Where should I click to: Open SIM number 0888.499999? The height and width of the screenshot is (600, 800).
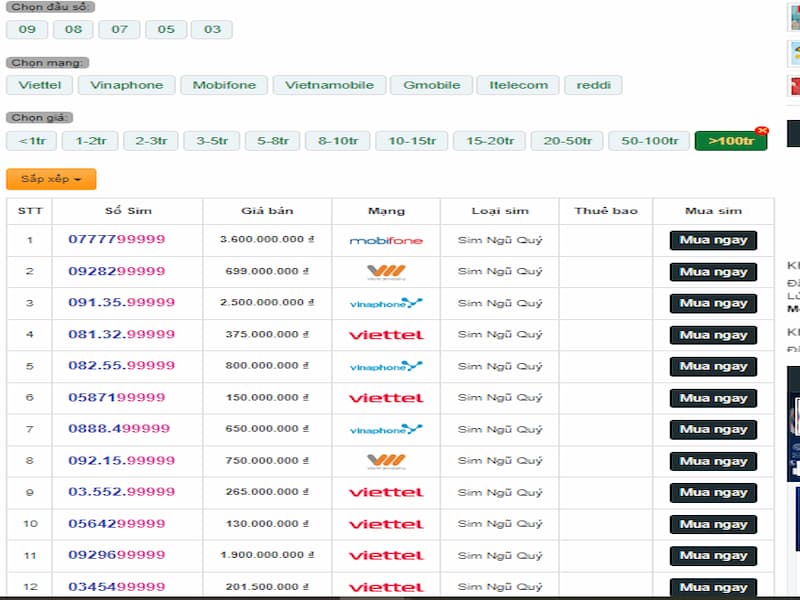[x=119, y=429]
